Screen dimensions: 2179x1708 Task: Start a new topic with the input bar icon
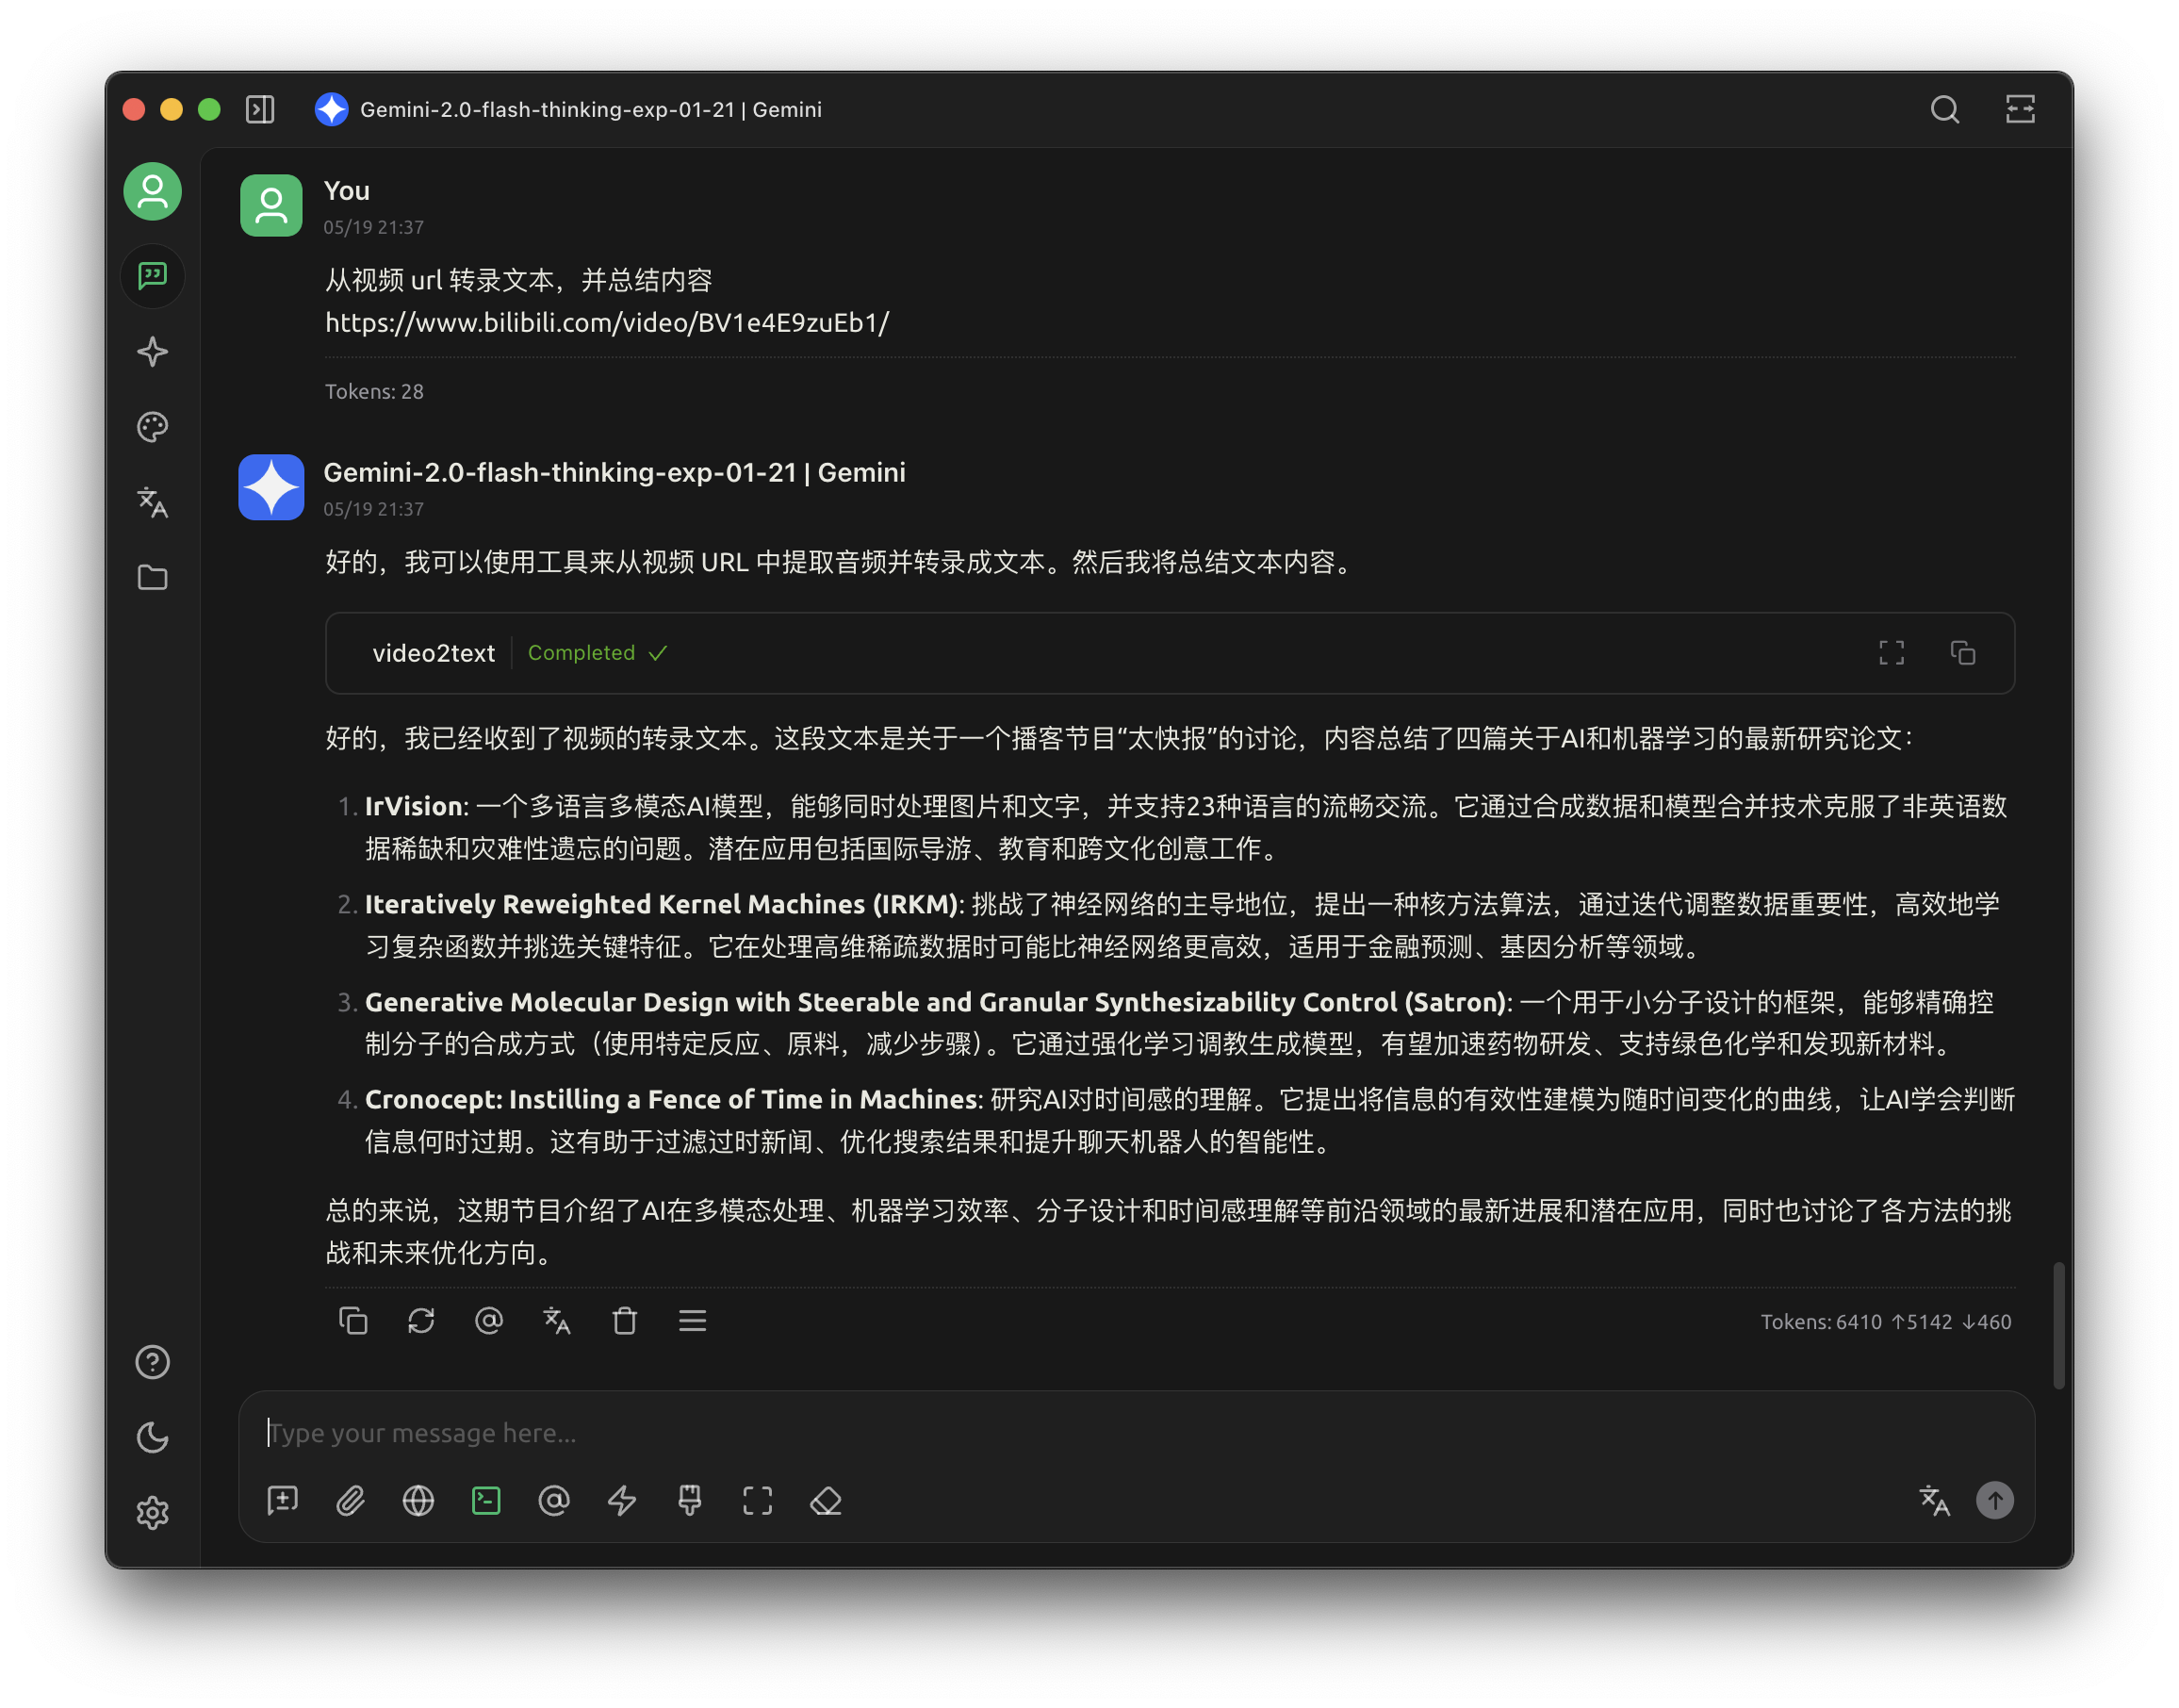(x=283, y=1500)
